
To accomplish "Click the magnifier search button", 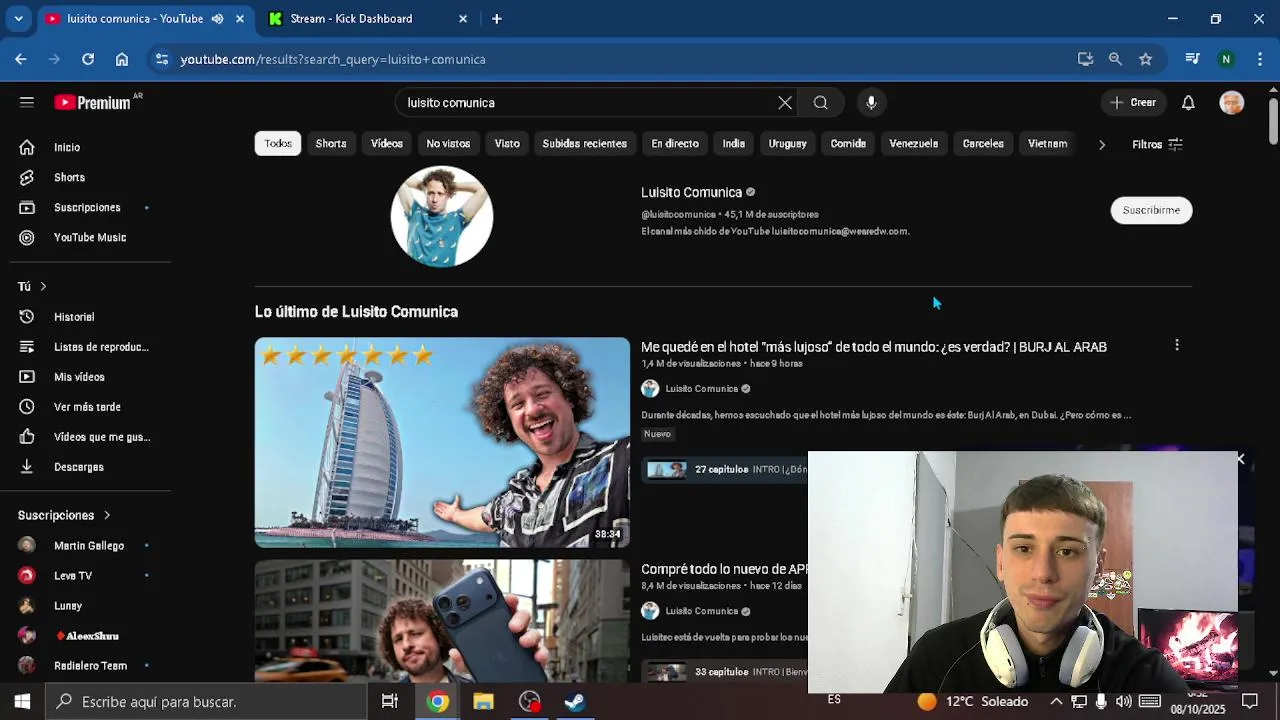I will (820, 102).
